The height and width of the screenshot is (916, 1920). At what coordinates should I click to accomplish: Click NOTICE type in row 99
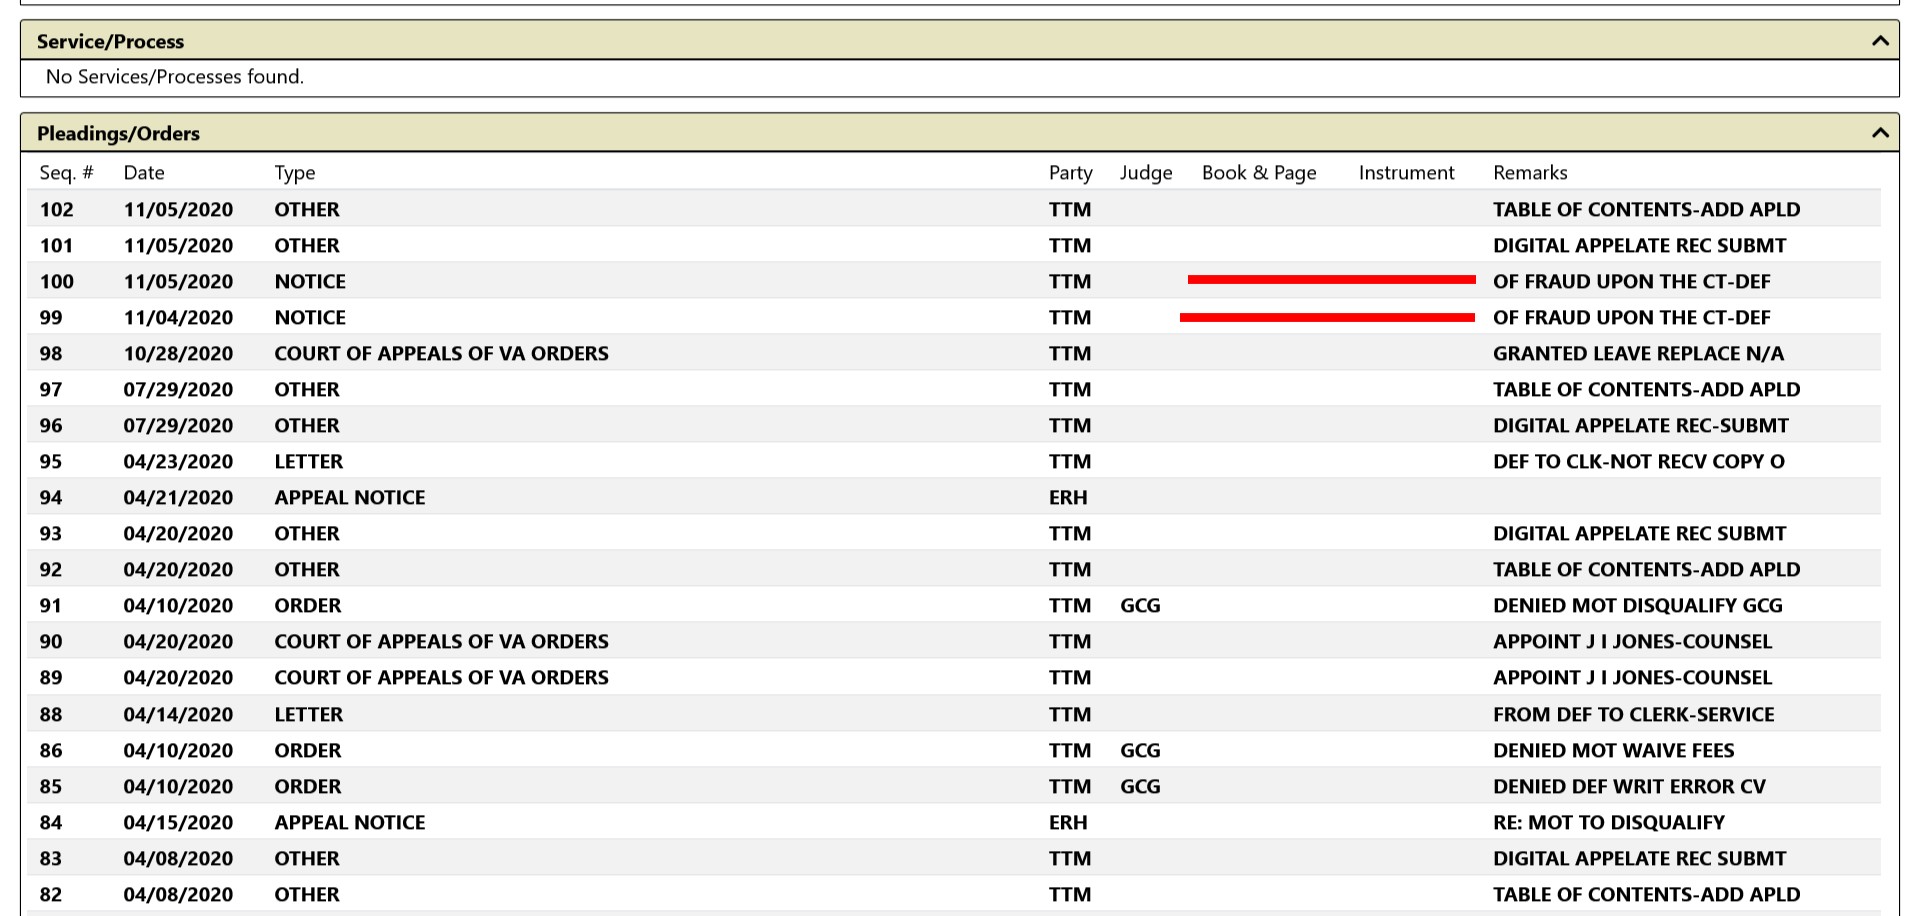(x=310, y=317)
